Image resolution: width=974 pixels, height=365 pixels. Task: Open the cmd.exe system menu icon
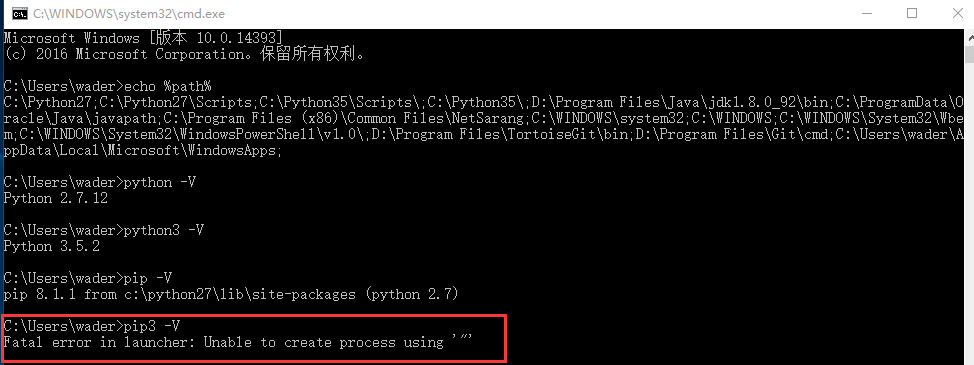pyautogui.click(x=19, y=14)
